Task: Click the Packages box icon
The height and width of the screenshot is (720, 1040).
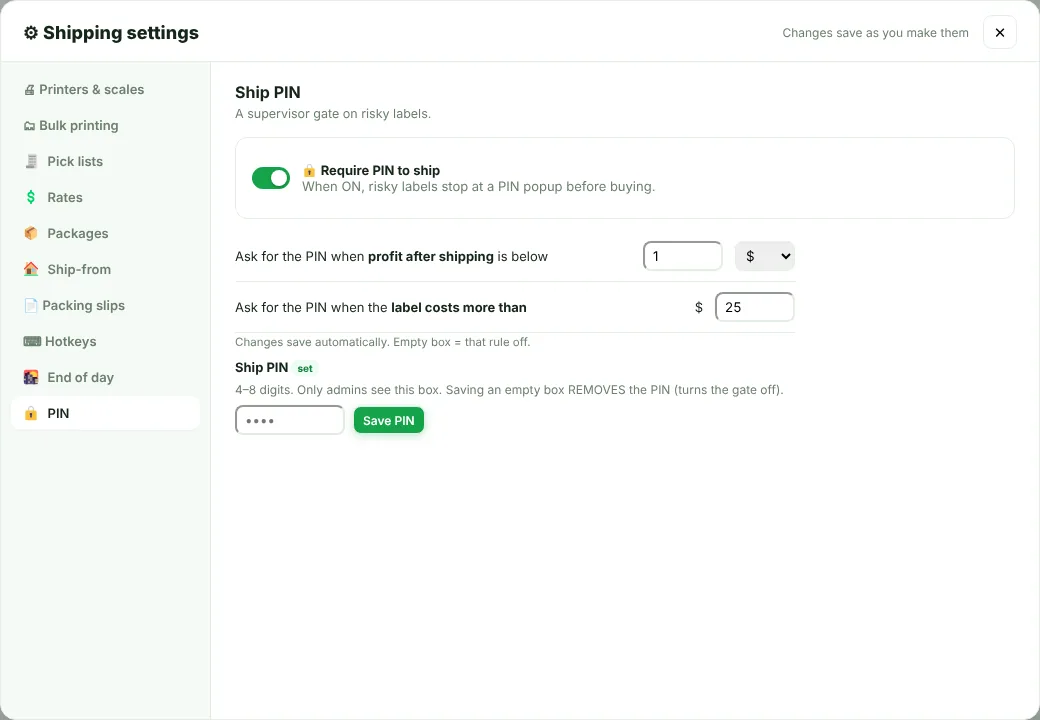Action: click(x=31, y=233)
